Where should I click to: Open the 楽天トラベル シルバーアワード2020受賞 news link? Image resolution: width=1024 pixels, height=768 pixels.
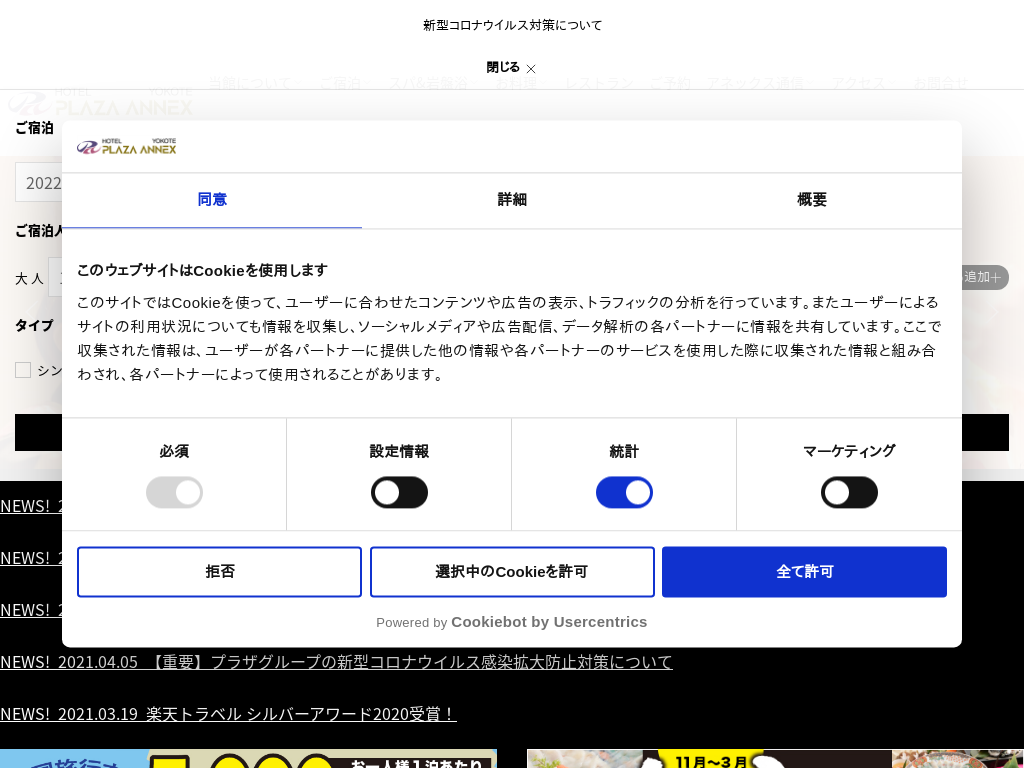(229, 714)
